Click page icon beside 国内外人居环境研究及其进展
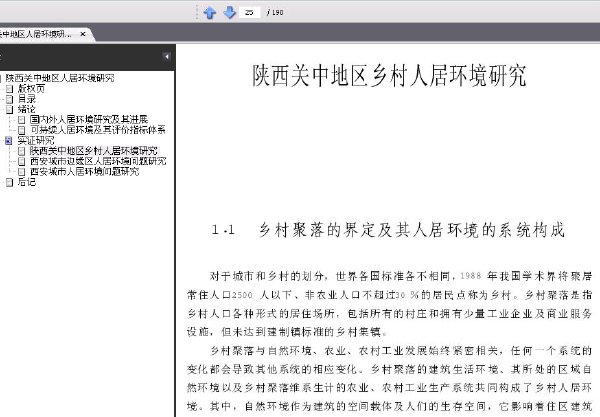Image resolution: width=600 pixels, height=417 pixels. [22, 120]
